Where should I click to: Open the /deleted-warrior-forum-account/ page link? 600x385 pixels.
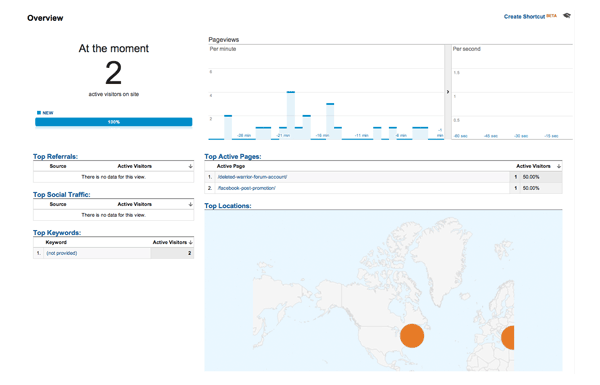252,177
